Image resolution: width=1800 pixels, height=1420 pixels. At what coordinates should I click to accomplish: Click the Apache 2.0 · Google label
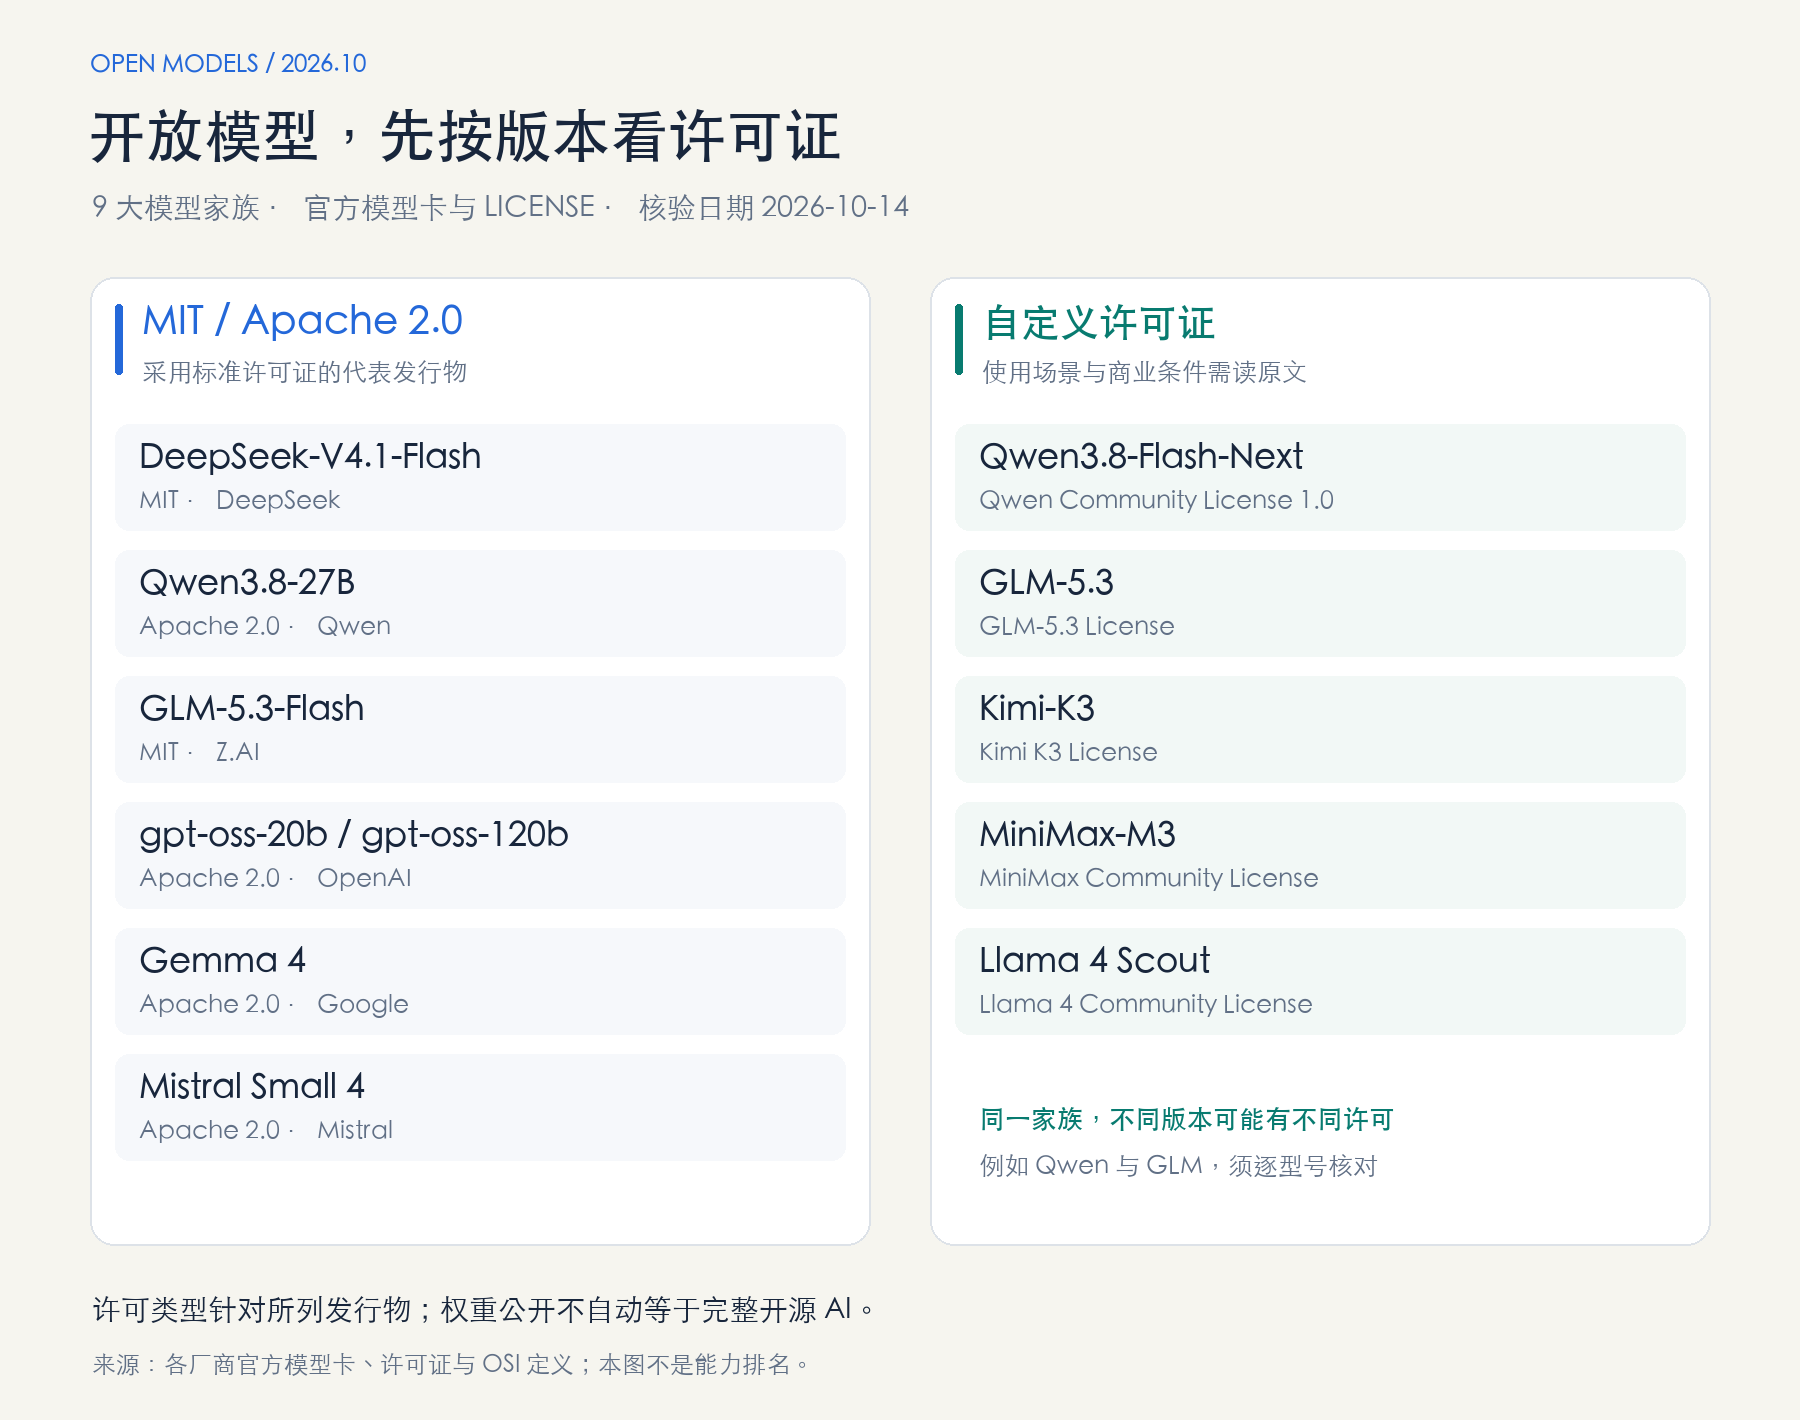click(x=274, y=1004)
